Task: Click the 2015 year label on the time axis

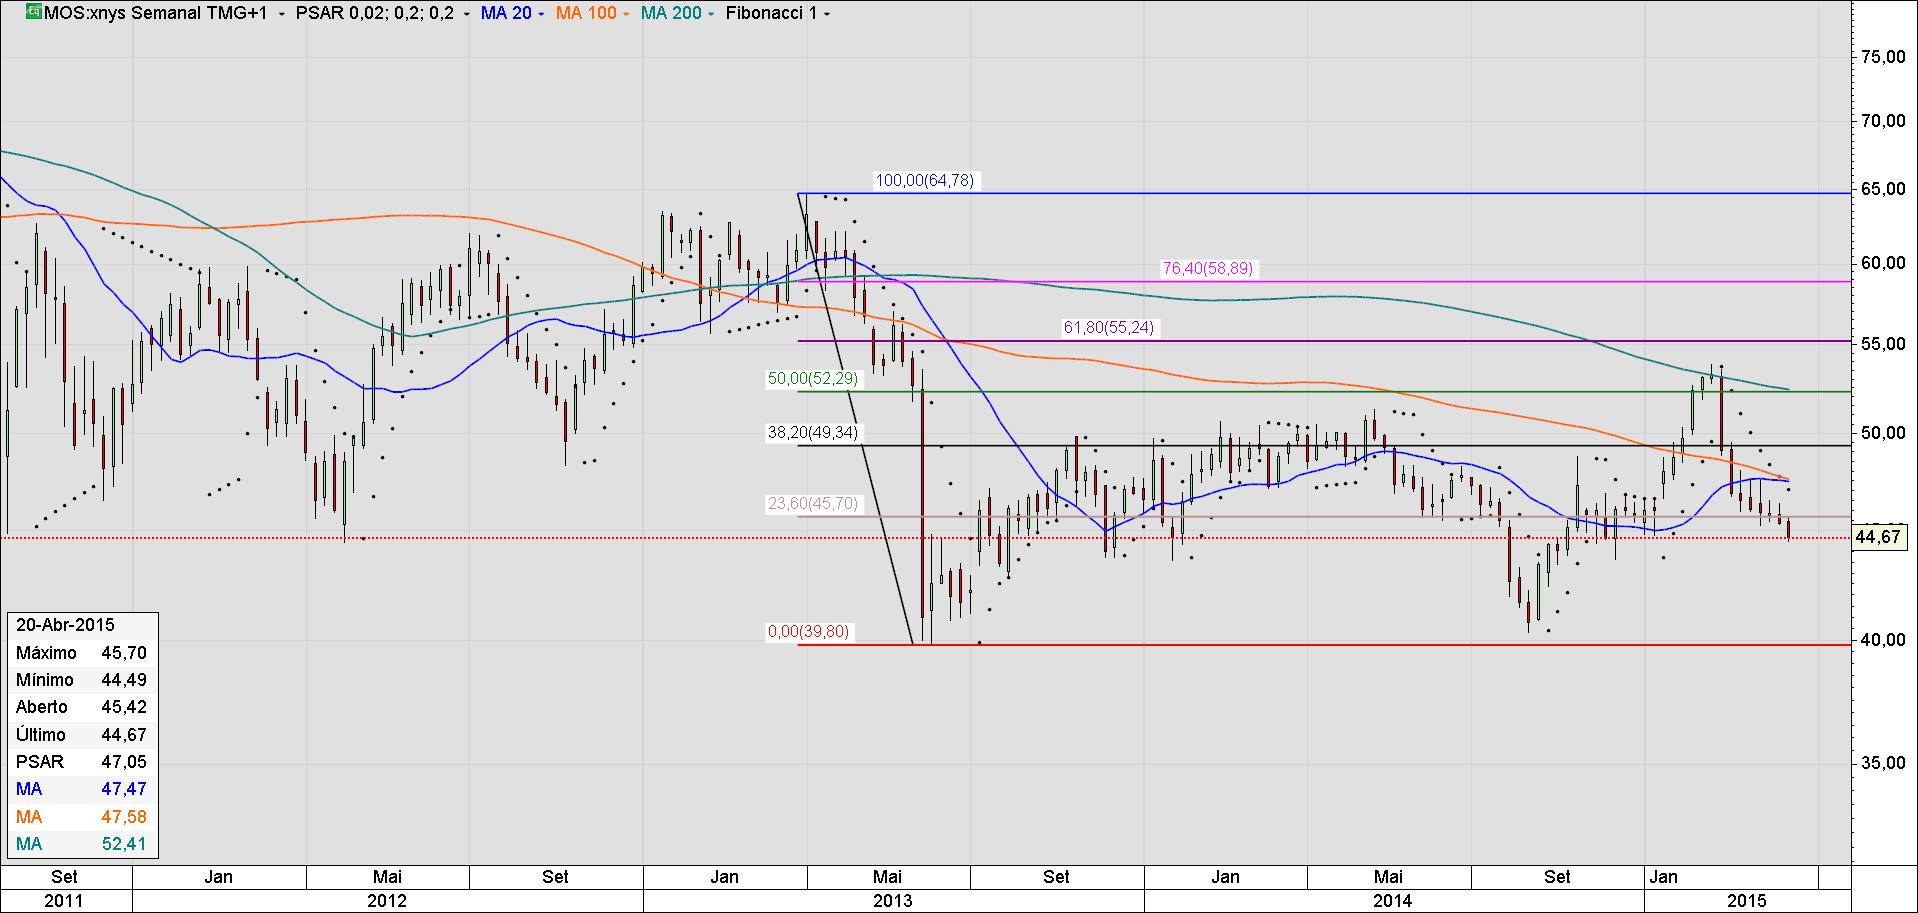Action: 1749,900
